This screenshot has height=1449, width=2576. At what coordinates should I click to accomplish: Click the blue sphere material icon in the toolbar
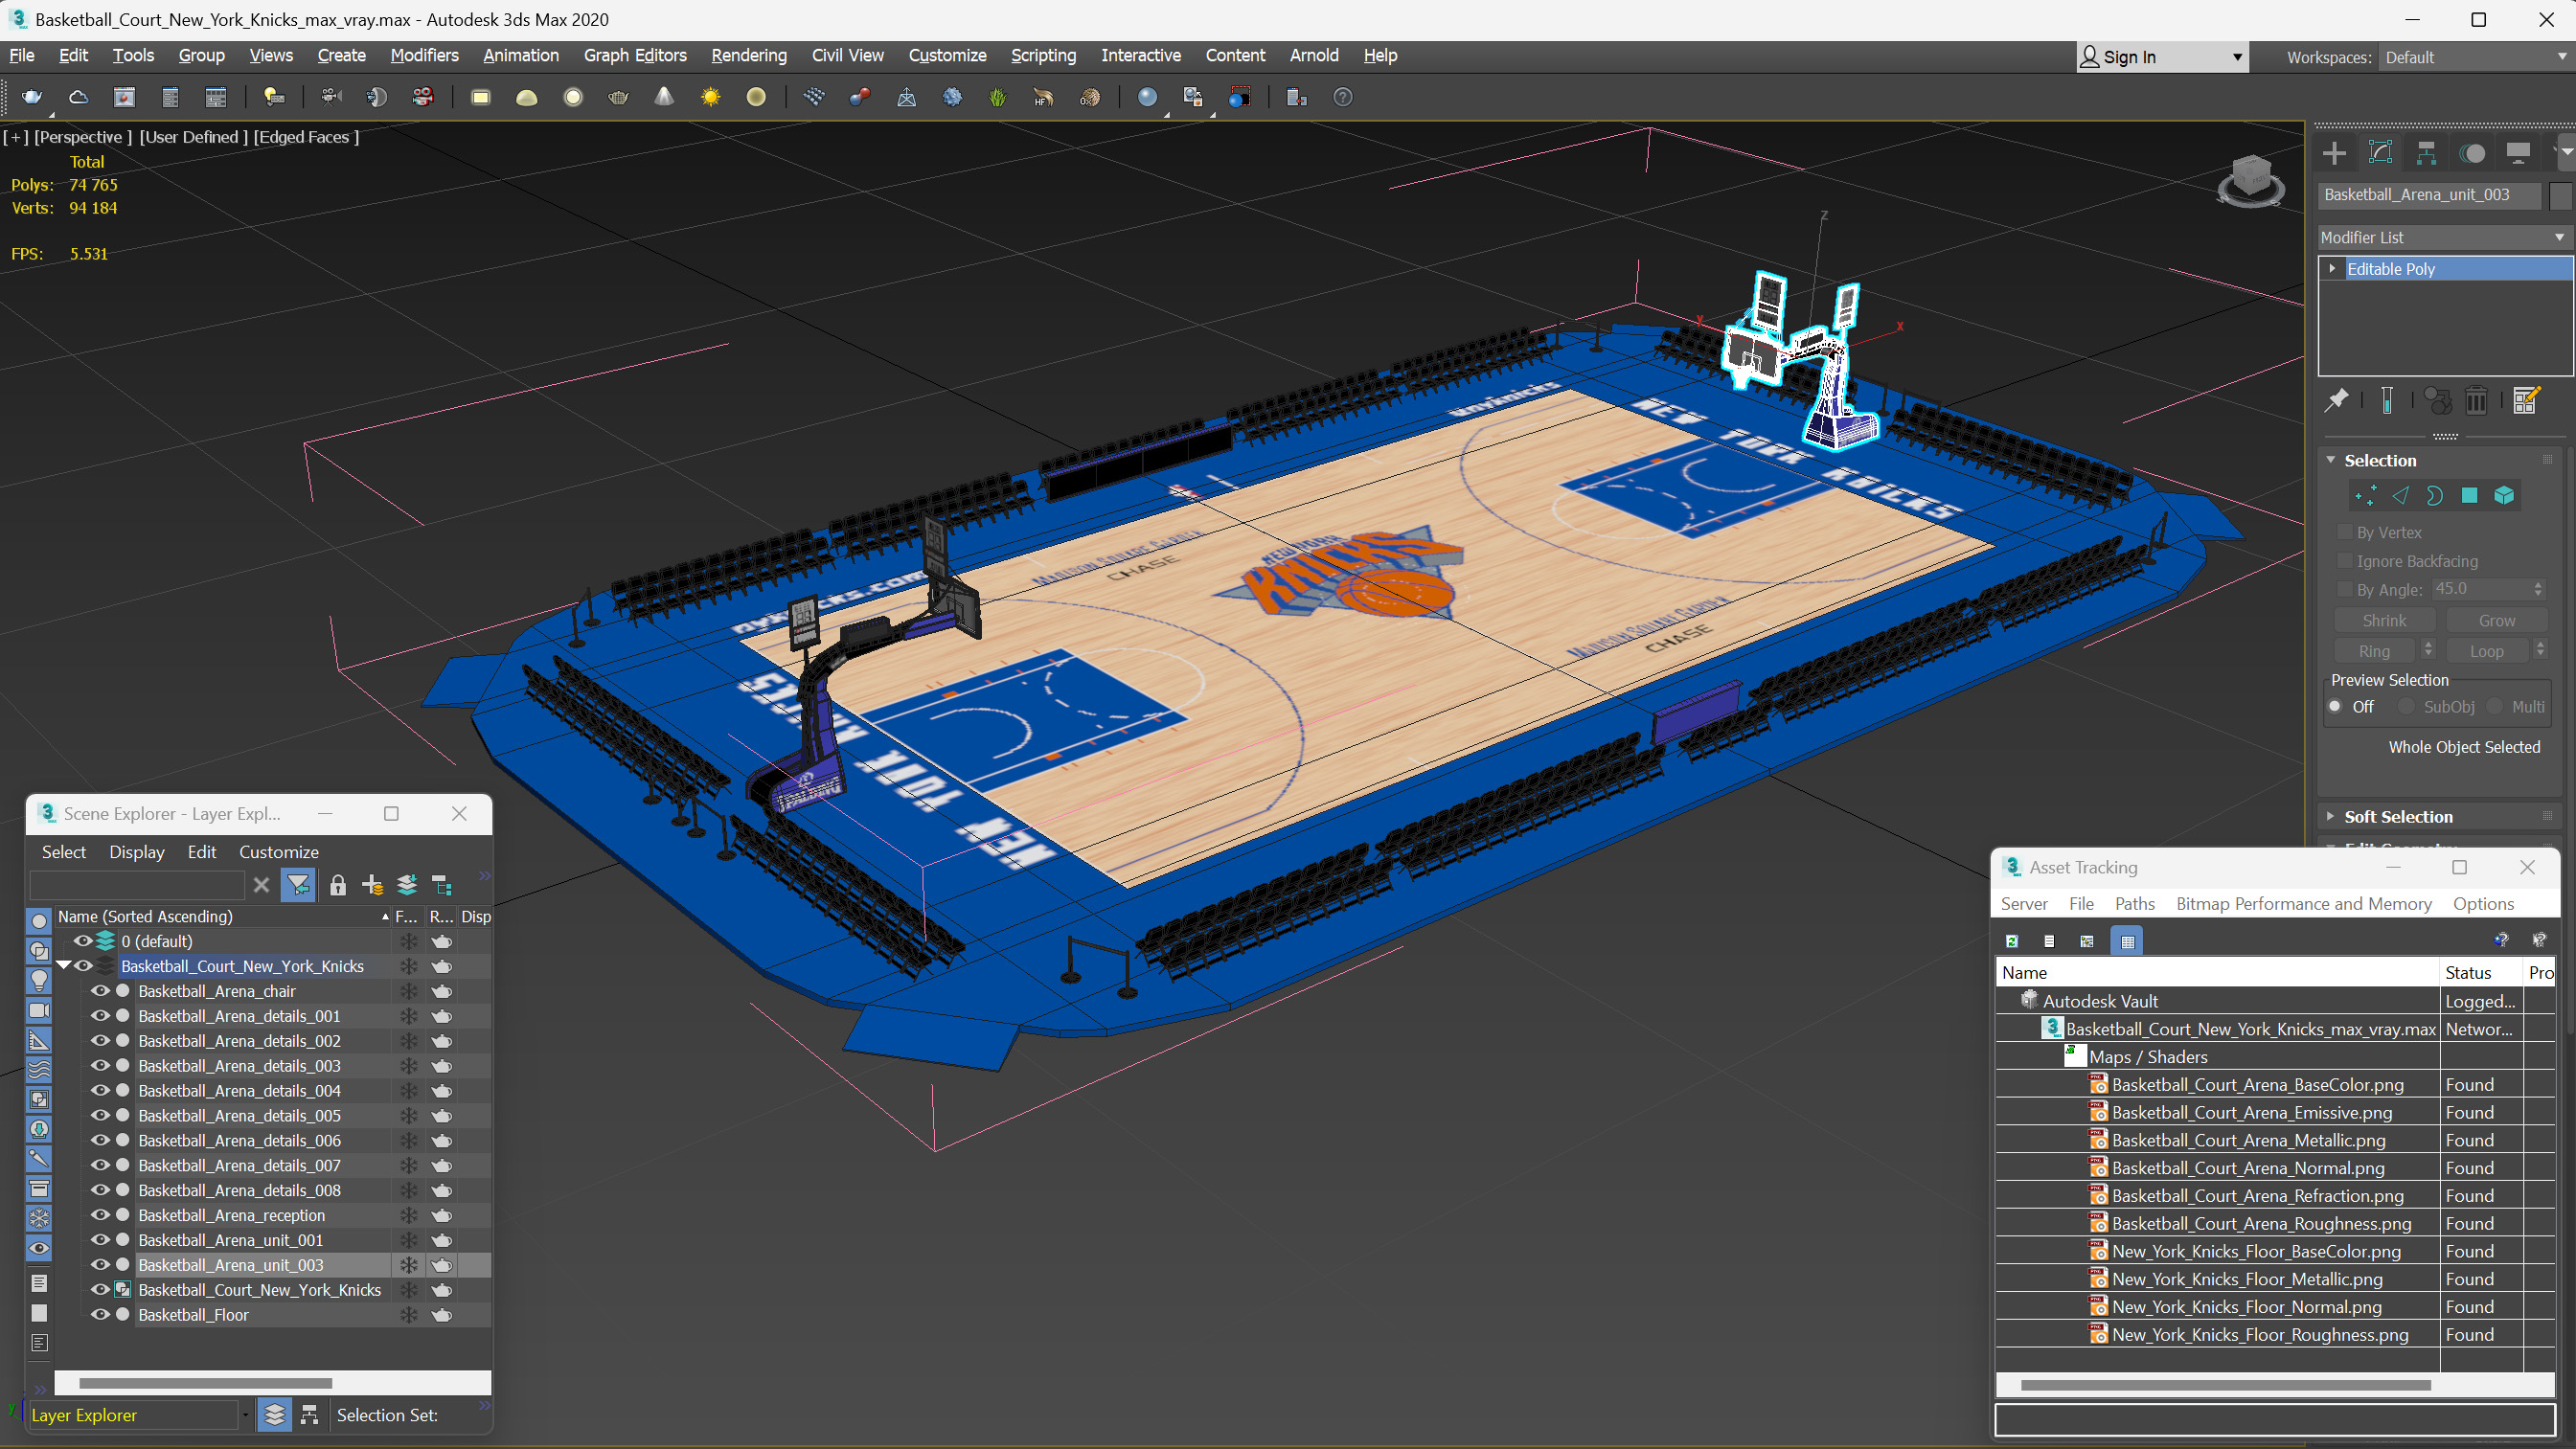tap(1147, 97)
